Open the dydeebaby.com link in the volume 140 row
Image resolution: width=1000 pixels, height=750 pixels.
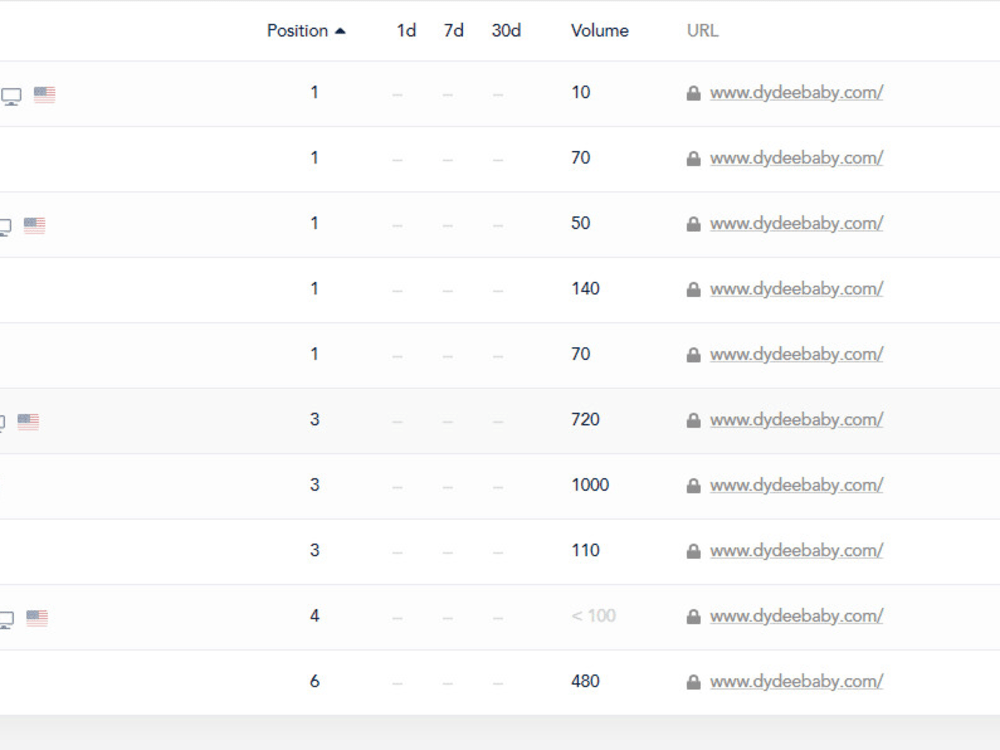797,290
